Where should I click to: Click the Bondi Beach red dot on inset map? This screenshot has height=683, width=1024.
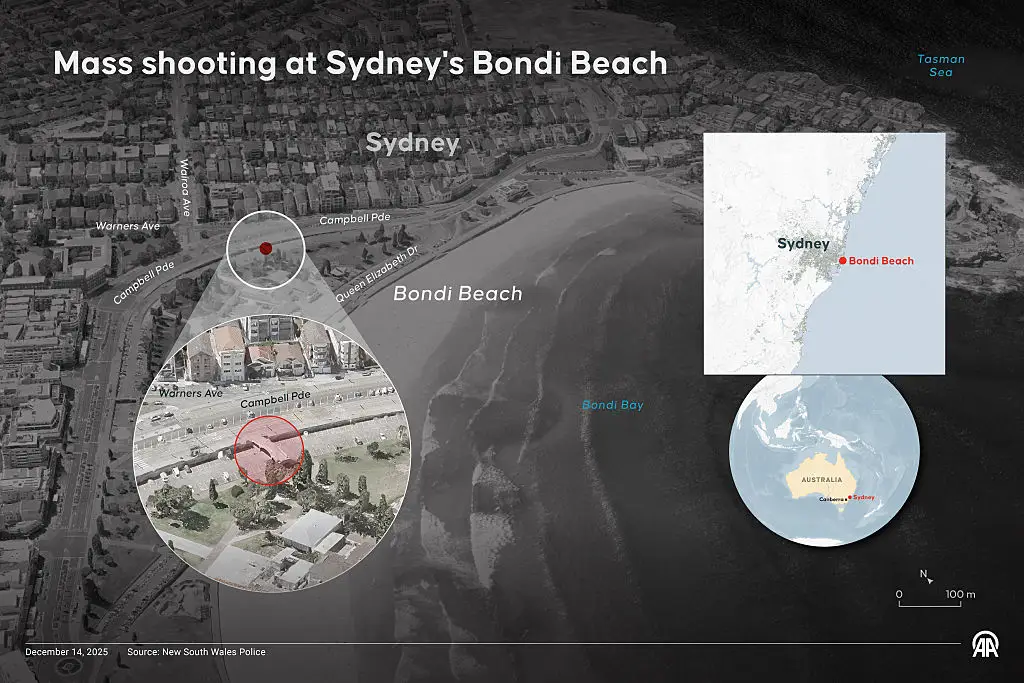(843, 261)
